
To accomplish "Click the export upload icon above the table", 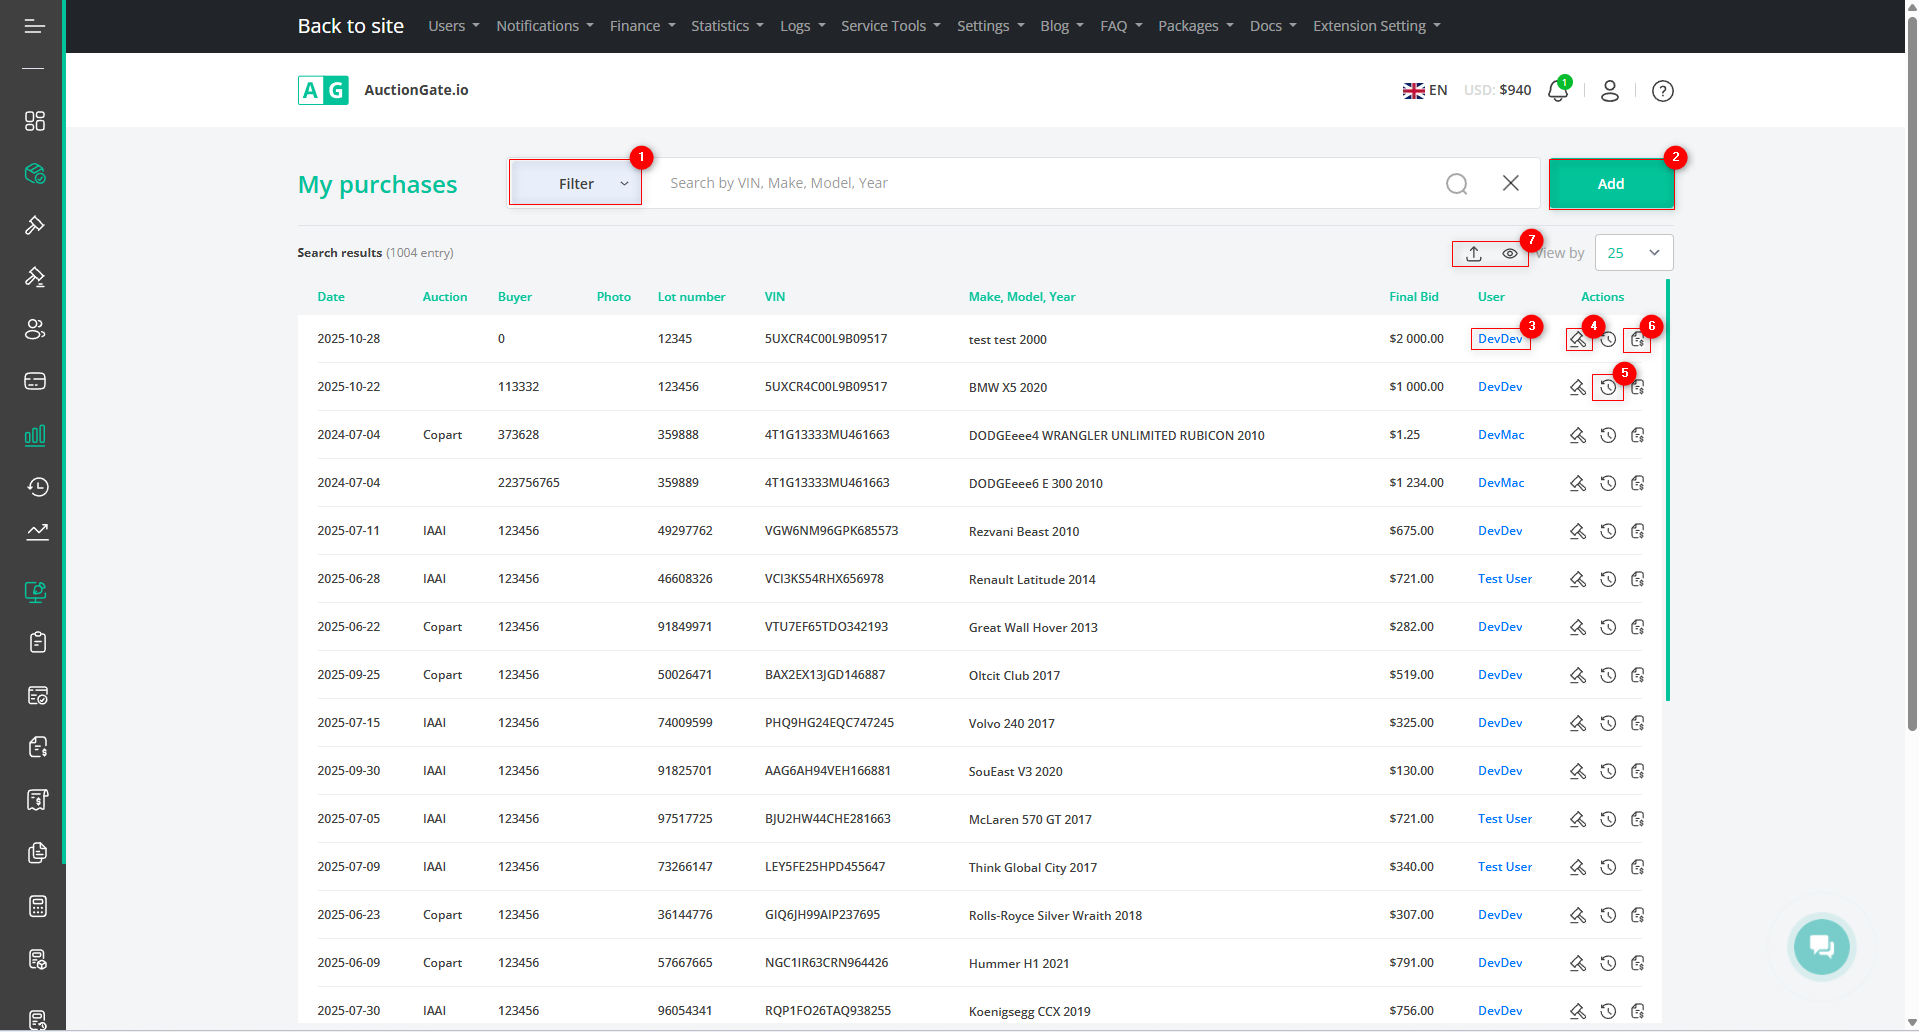I will pyautogui.click(x=1473, y=254).
